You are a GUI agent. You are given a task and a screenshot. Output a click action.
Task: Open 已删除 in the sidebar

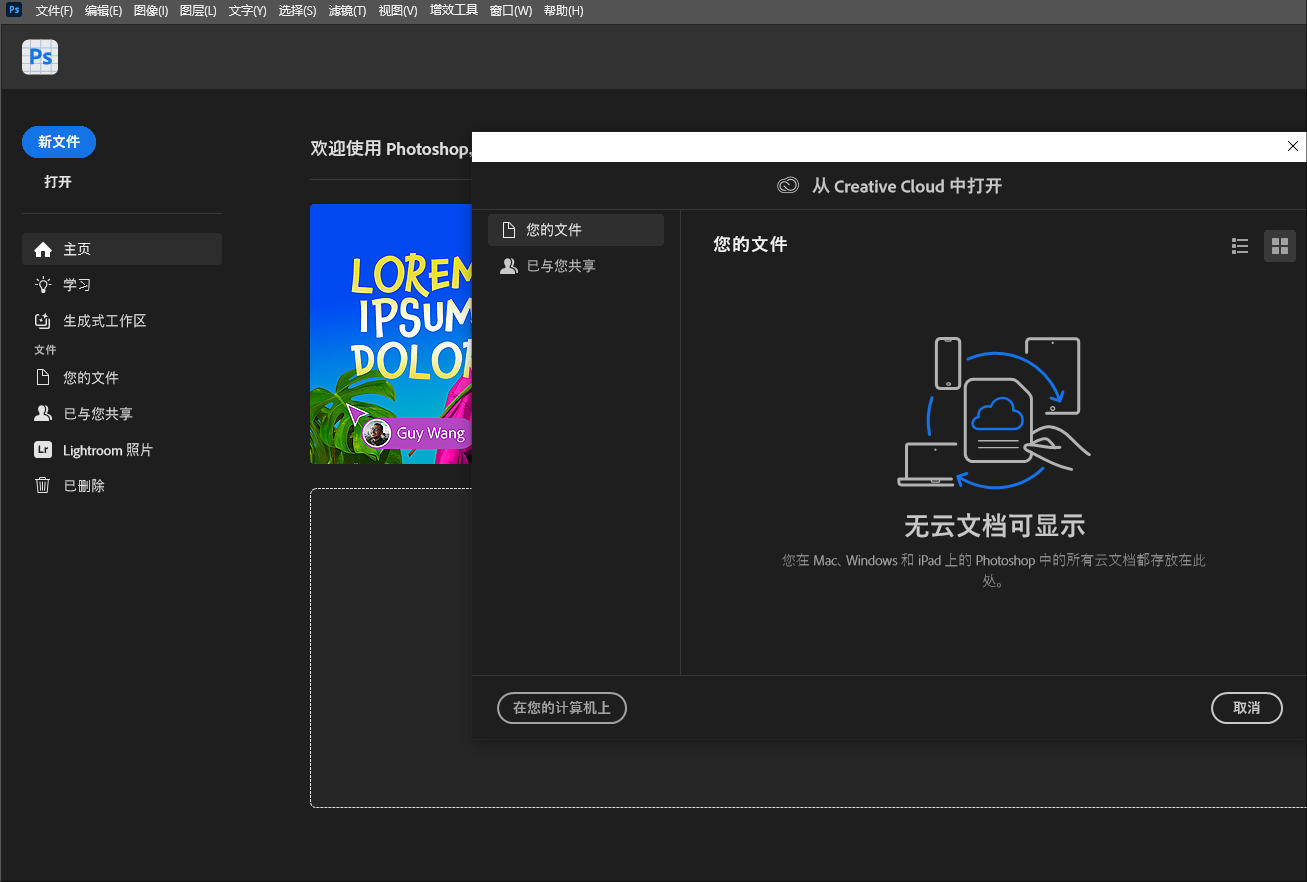point(122,486)
